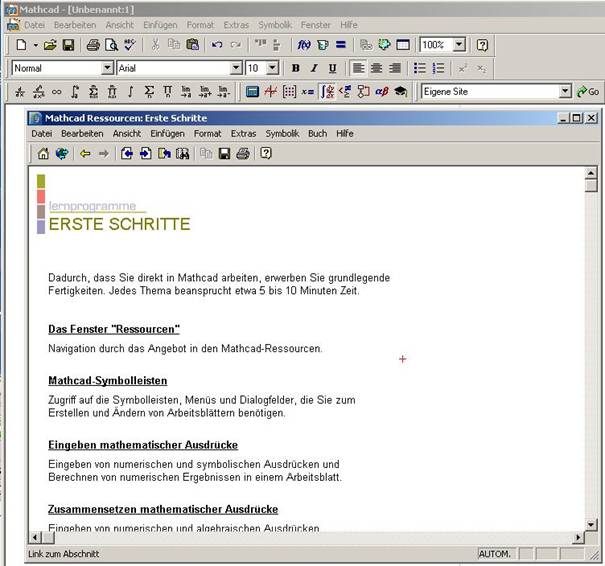Image resolution: width=605 pixels, height=566 pixels.
Task: Click the Go button beside Eigene Site
Action: tap(587, 92)
